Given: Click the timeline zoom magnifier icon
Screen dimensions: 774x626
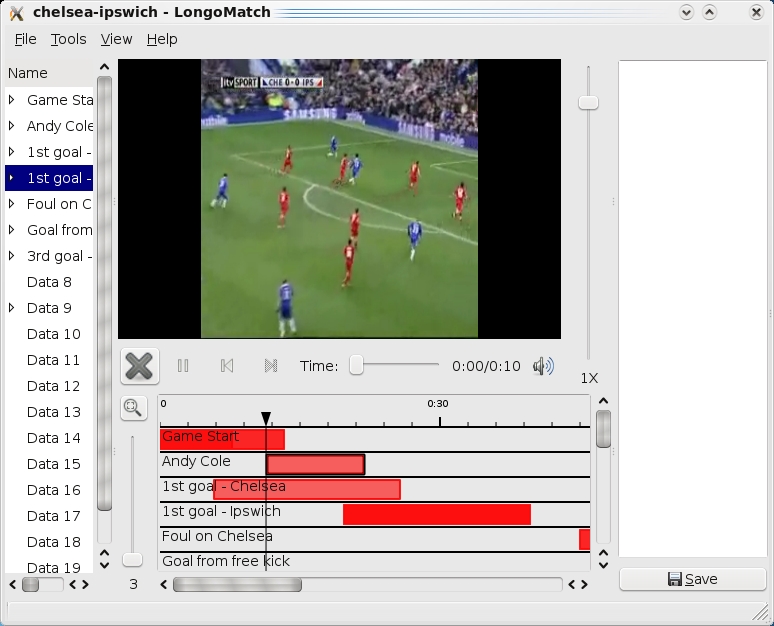Looking at the screenshot, I should point(132,407).
